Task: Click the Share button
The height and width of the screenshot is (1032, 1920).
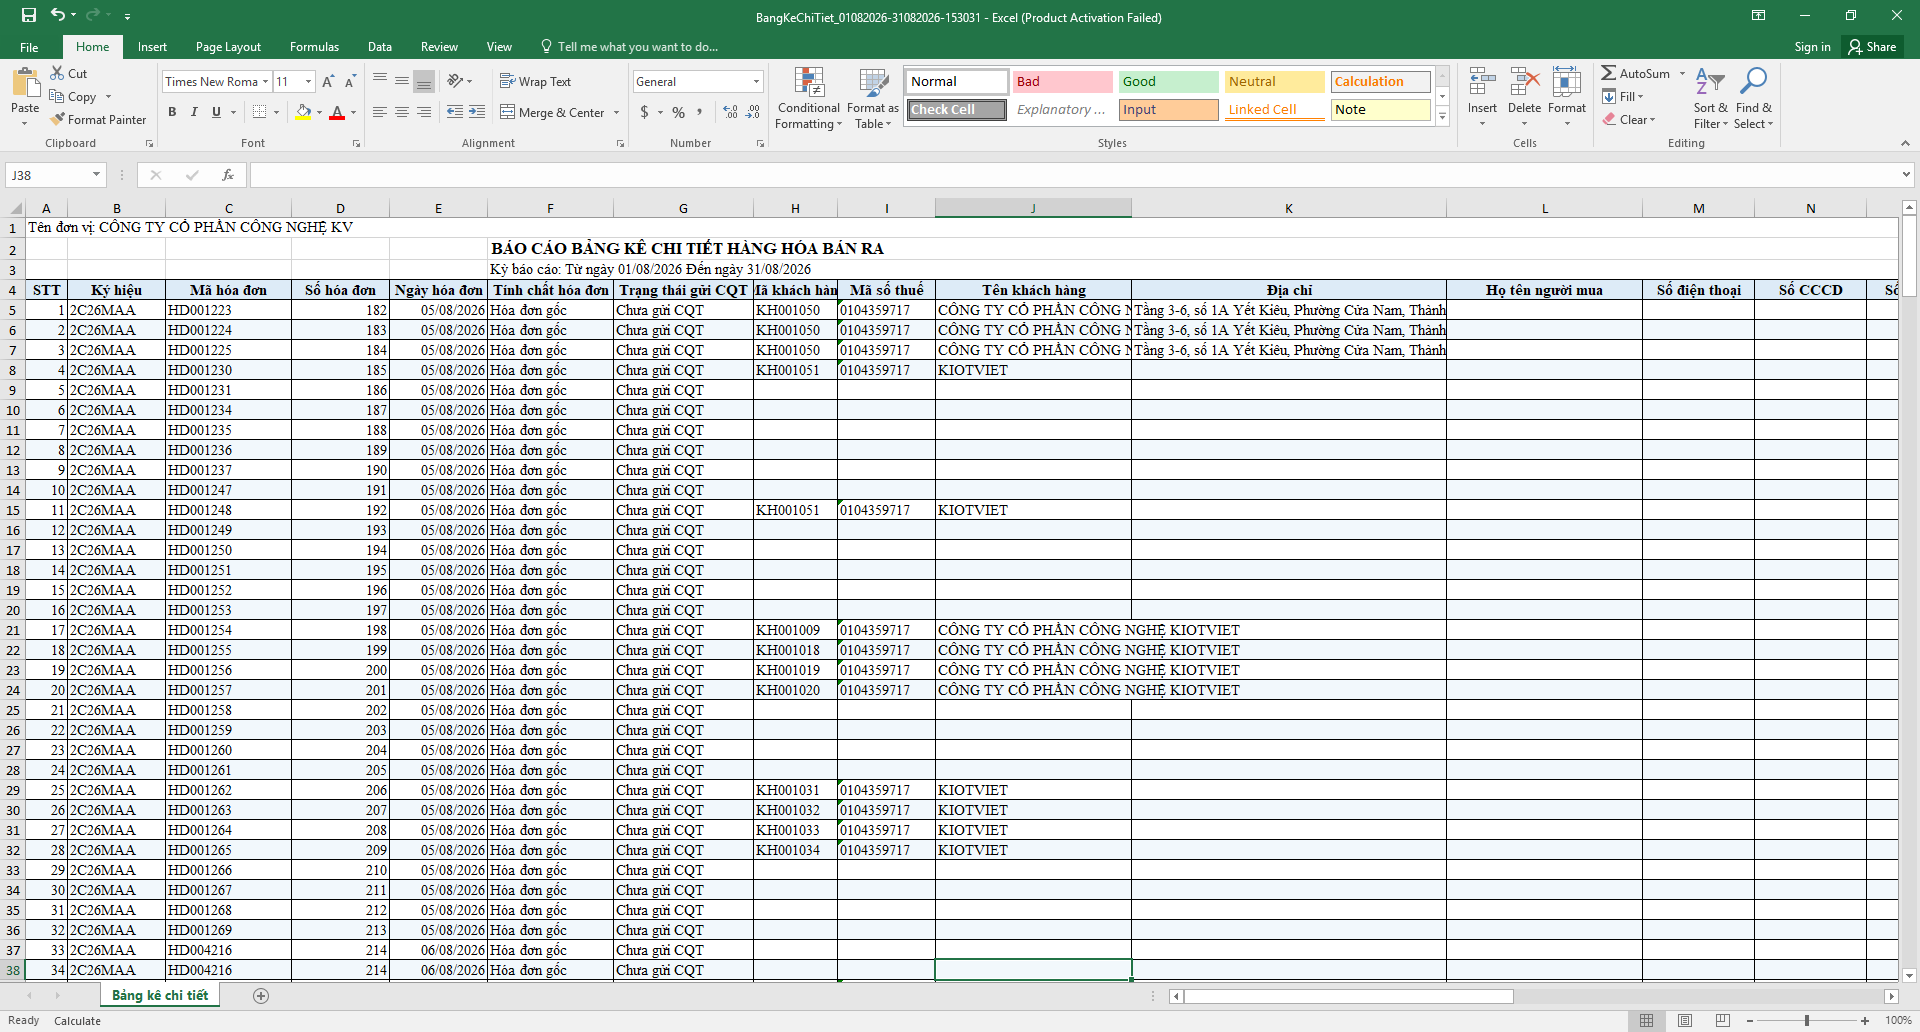Action: coord(1873,47)
